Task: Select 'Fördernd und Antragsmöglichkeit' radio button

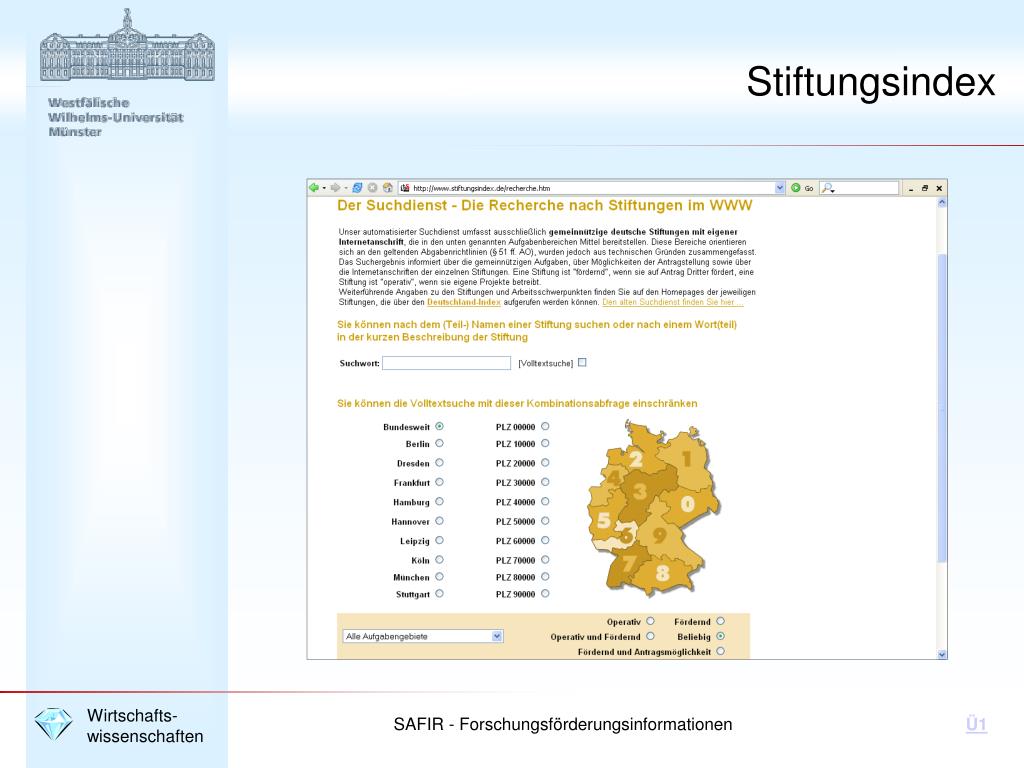Action: [720, 651]
